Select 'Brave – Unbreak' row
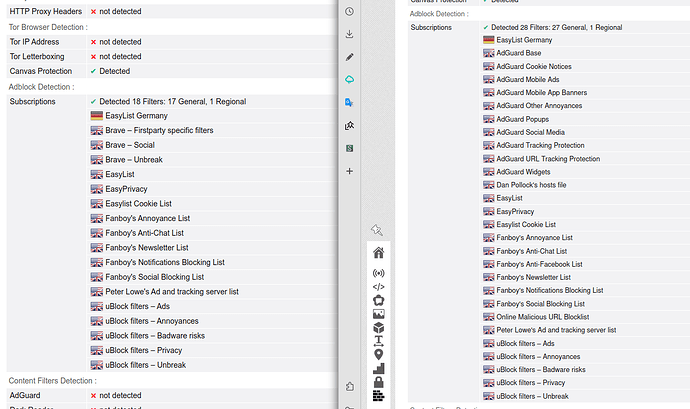690x409 pixels. tap(134, 159)
